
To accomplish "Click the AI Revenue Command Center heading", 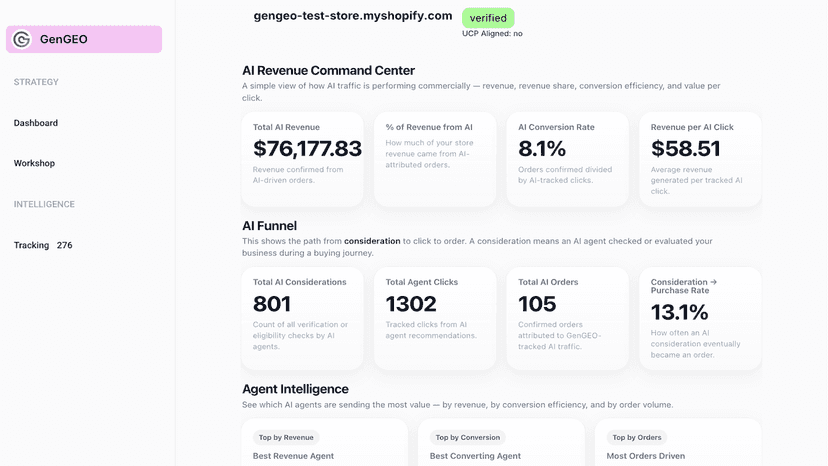I will [328, 71].
